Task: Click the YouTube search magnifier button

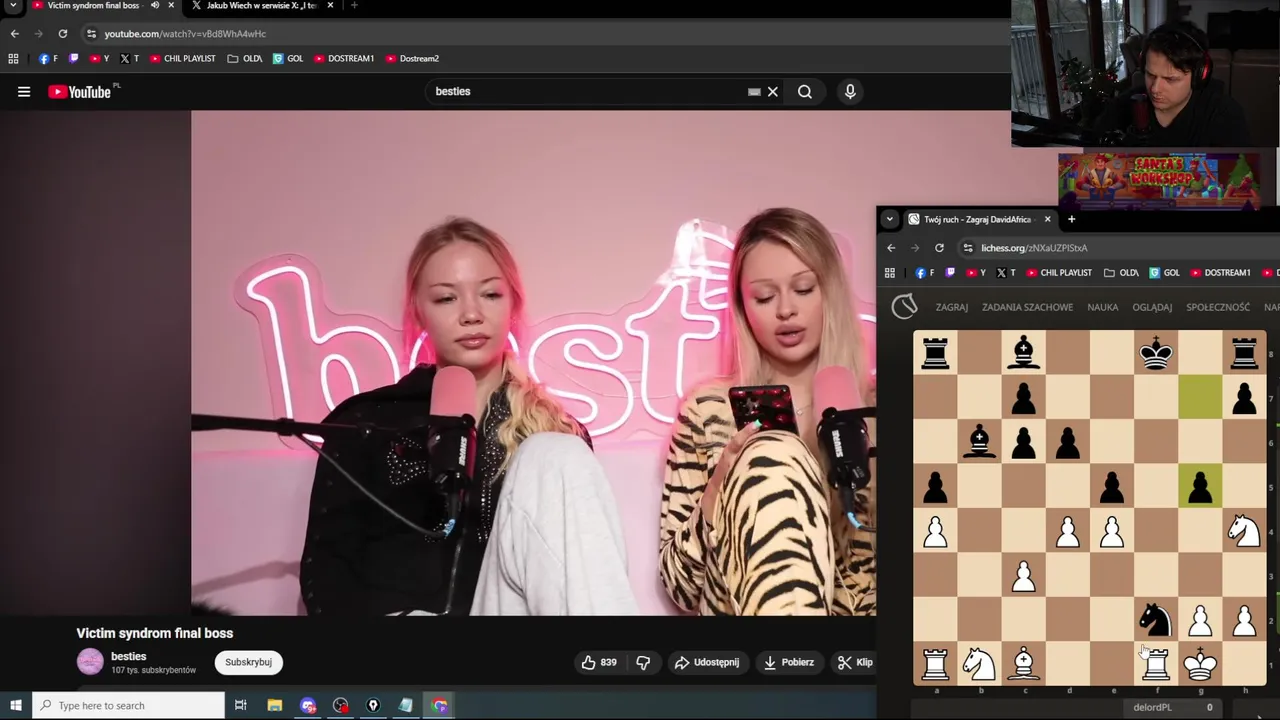Action: [805, 92]
